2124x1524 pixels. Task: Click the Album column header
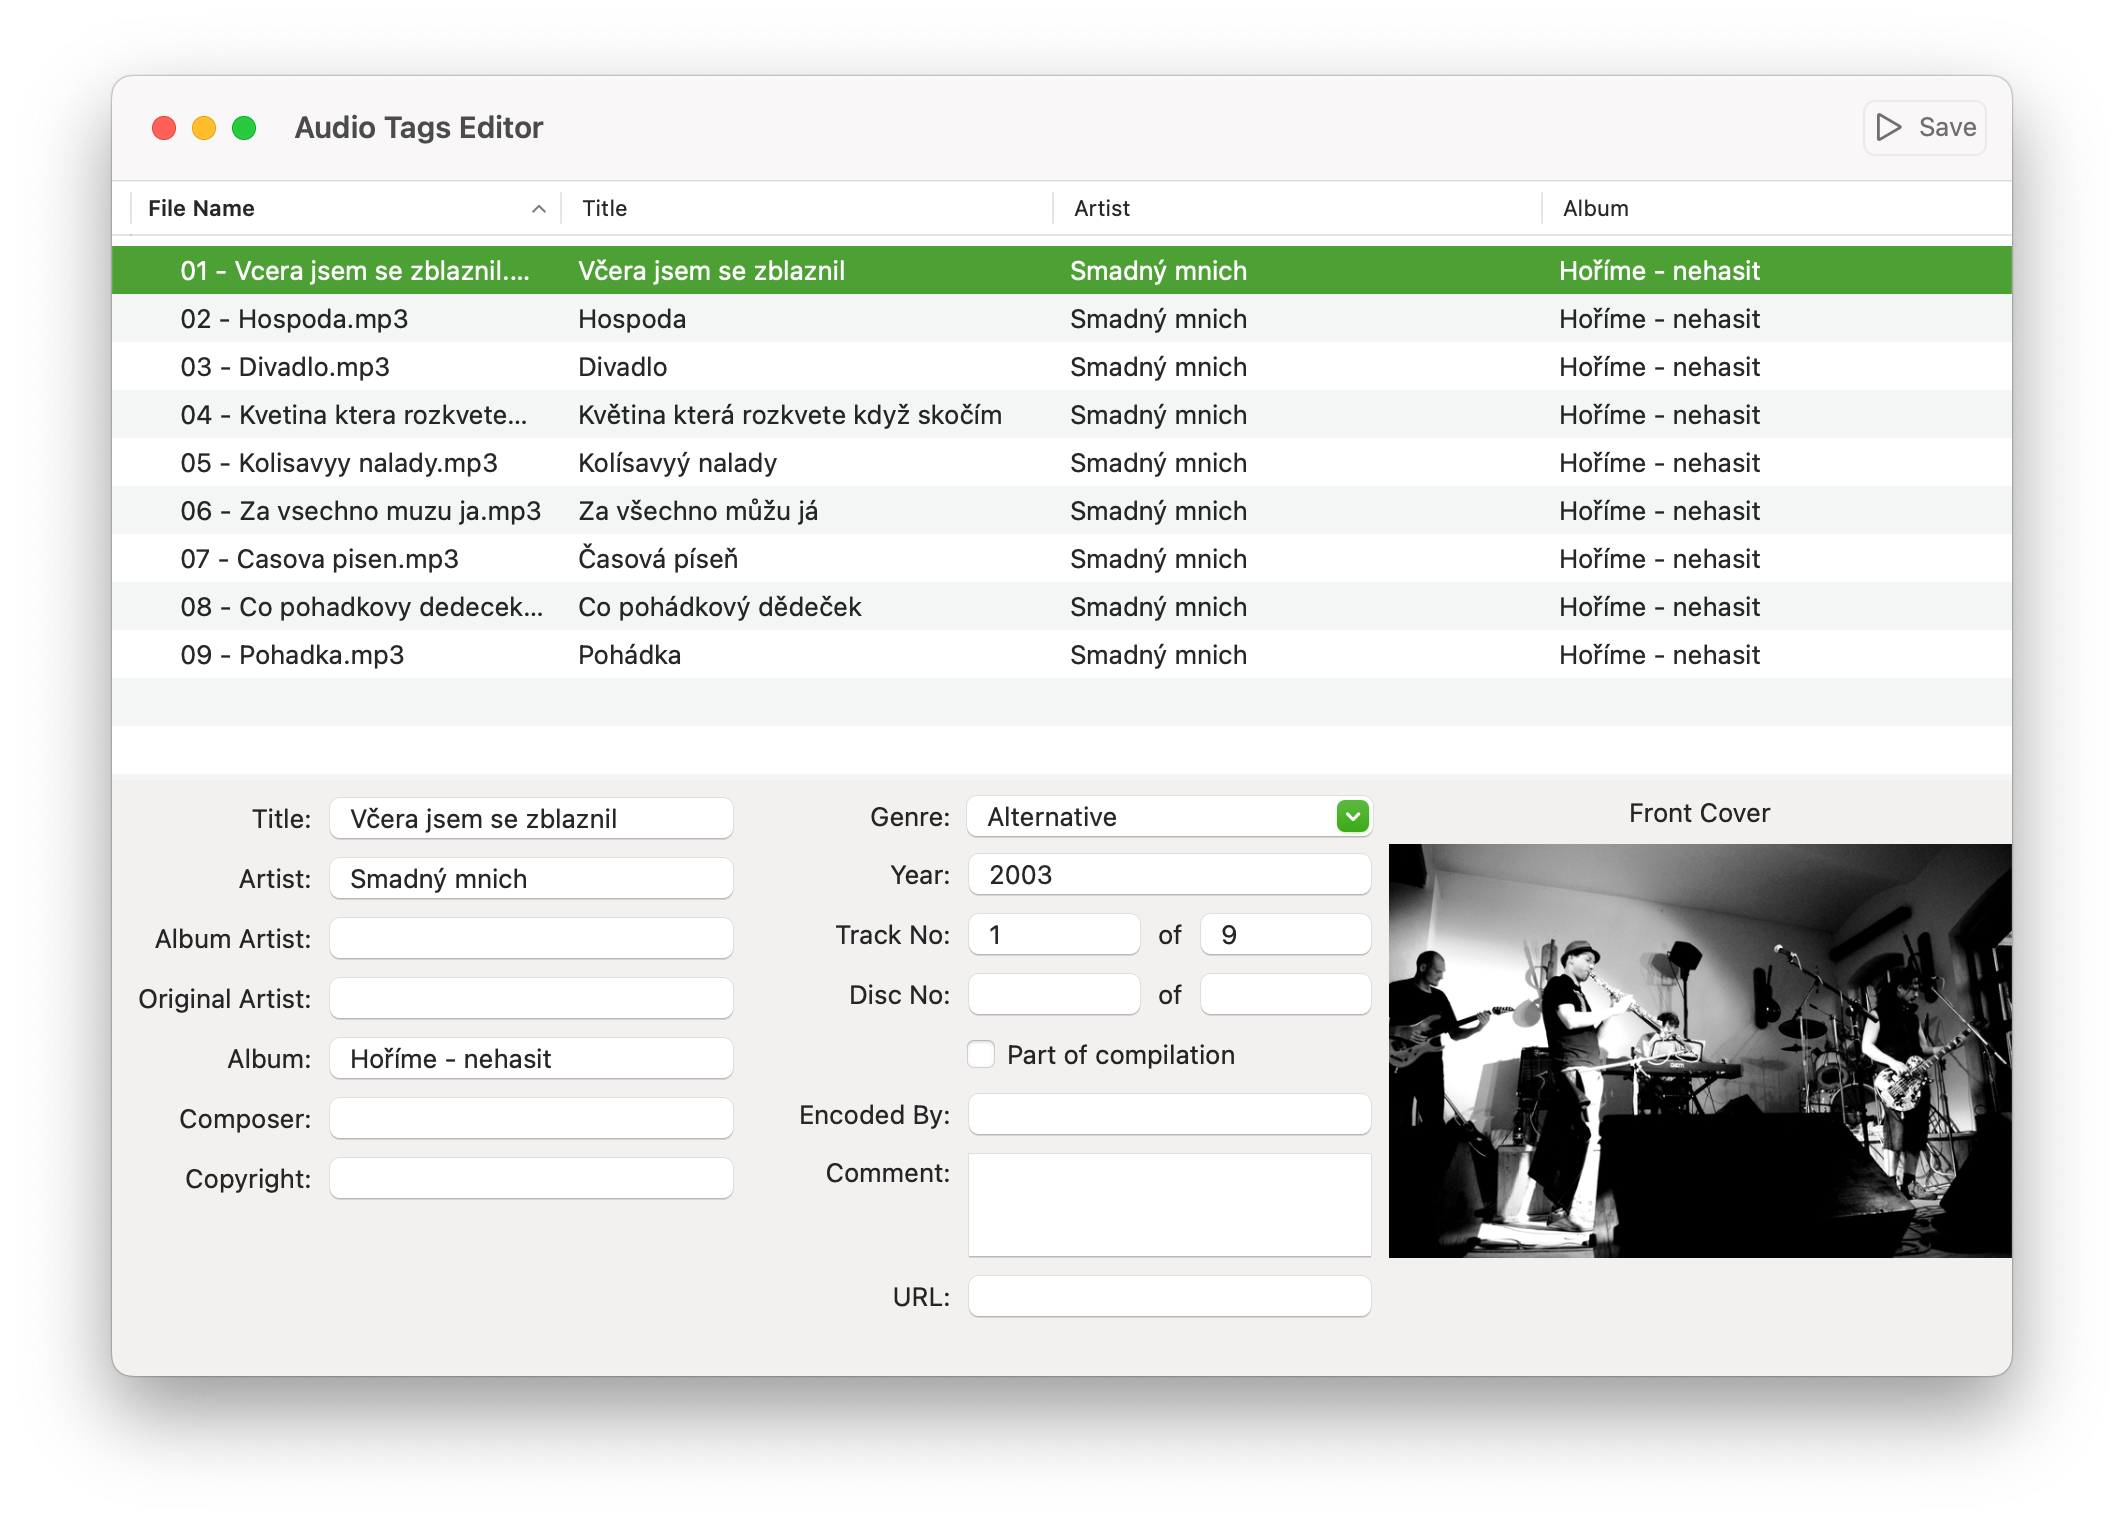pyautogui.click(x=1595, y=209)
